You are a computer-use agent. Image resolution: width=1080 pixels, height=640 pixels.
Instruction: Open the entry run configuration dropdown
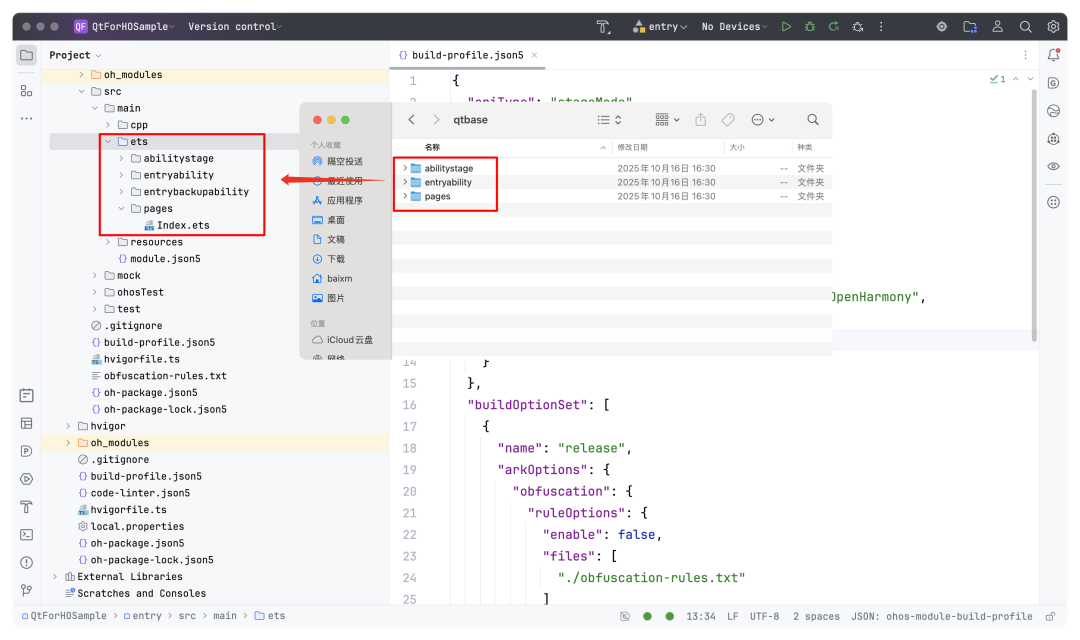pyautogui.click(x=659, y=27)
